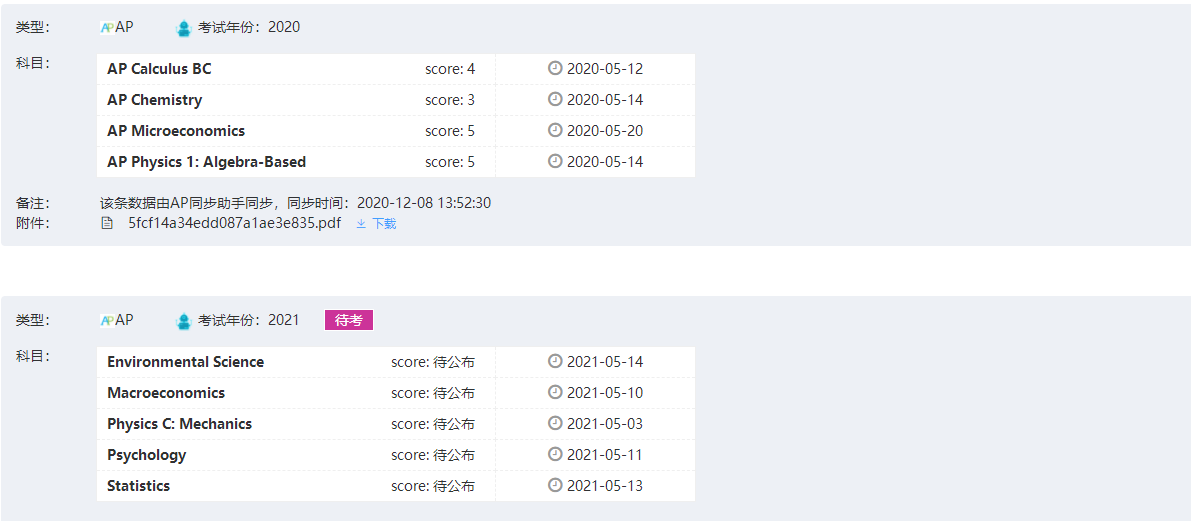Select the AP Chemistry subject row
1191x521 pixels.
[396, 100]
